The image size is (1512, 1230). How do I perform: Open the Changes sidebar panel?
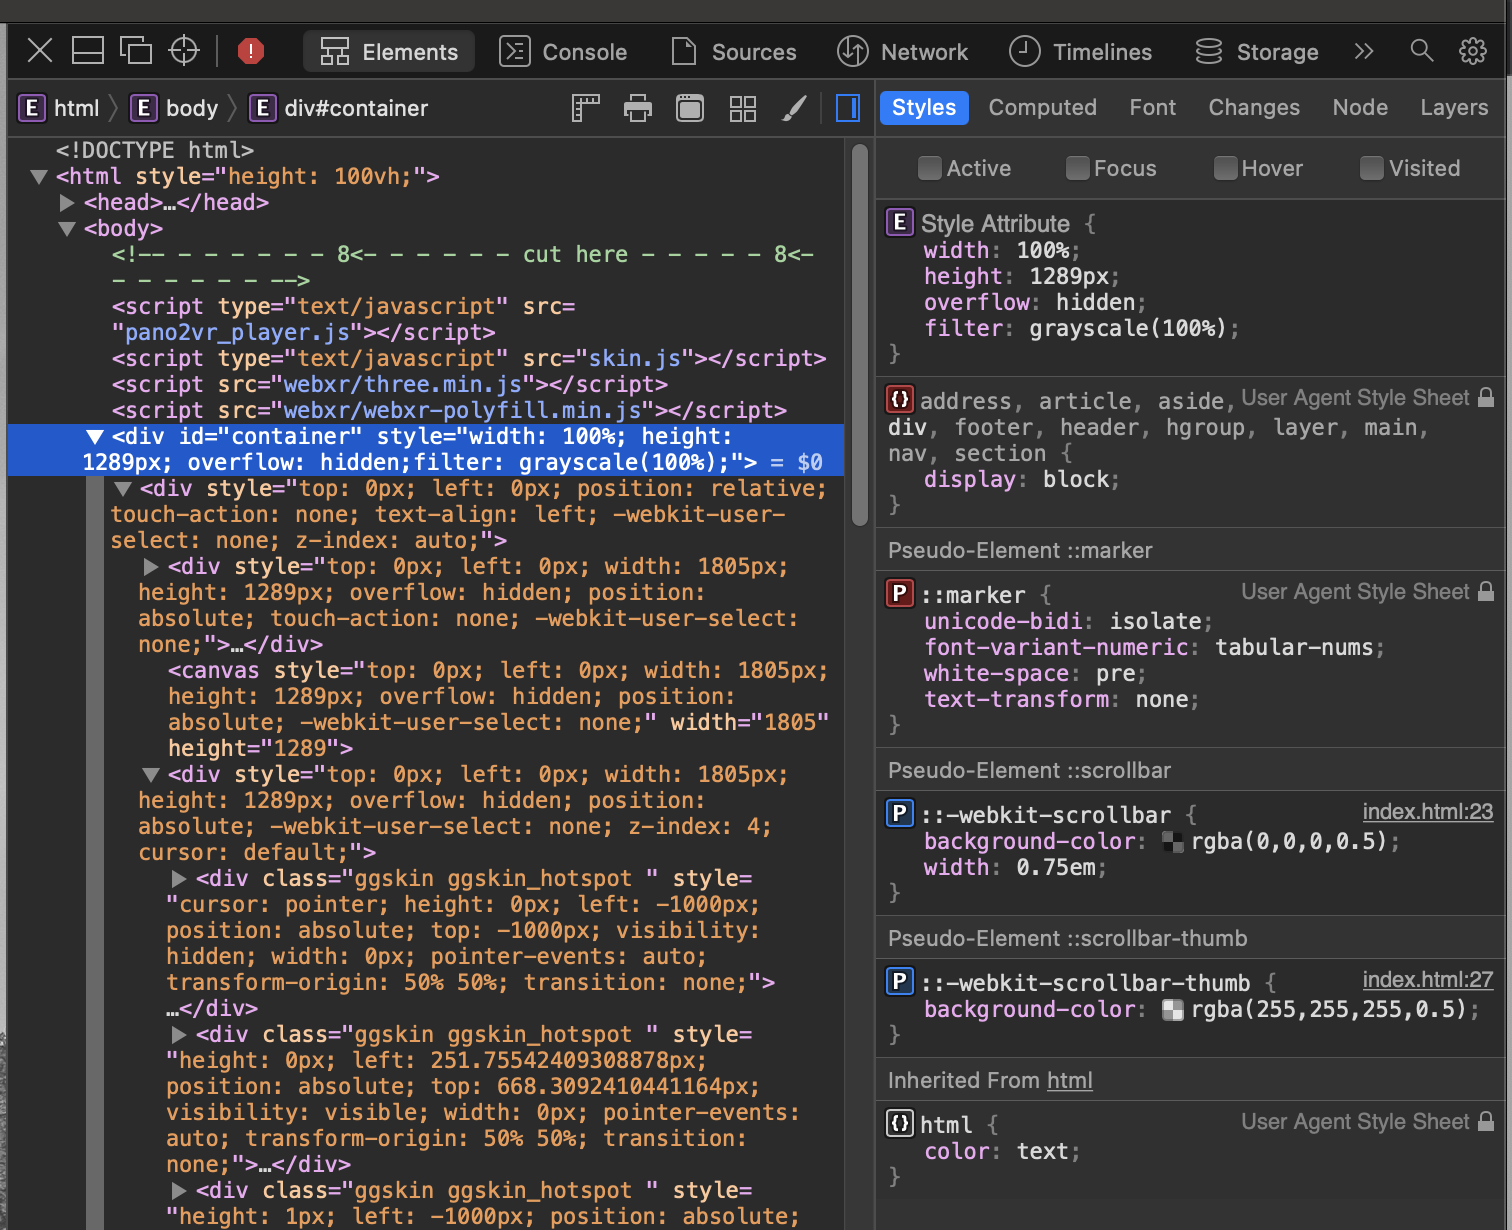(1254, 107)
